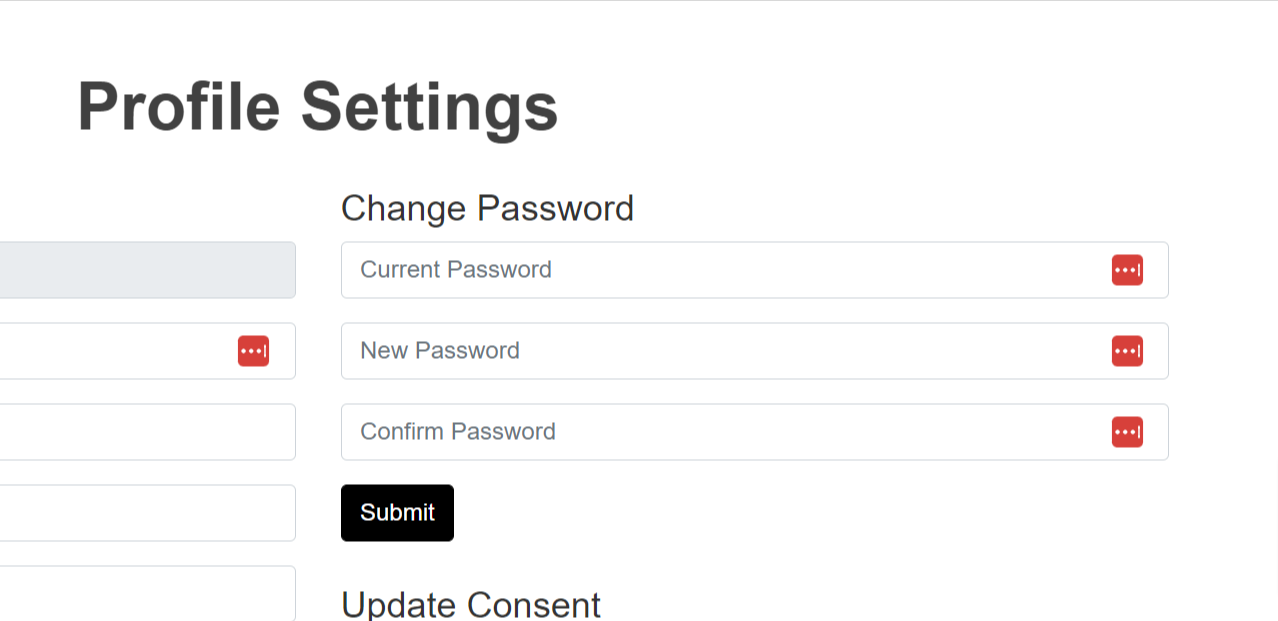Click the word Consent in Update Consent heading

534,606
